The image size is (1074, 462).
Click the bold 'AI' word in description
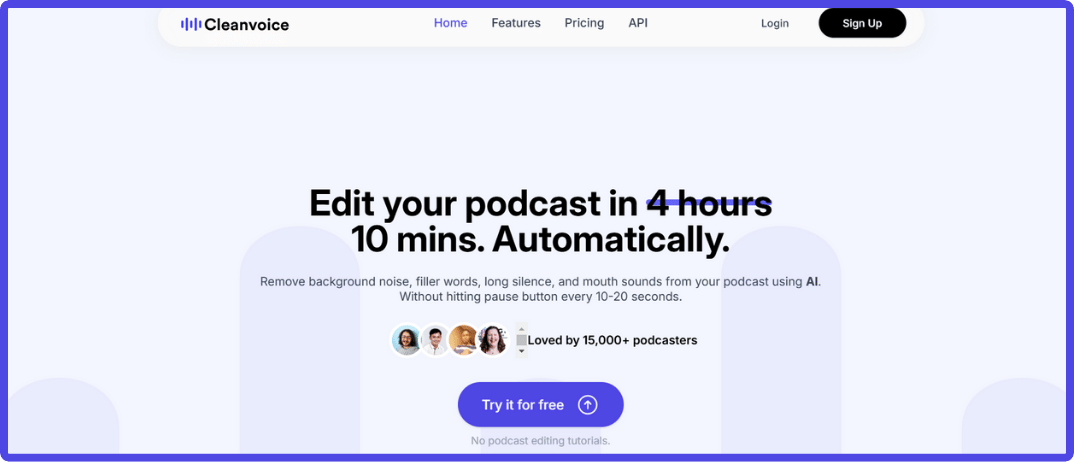pyautogui.click(x=812, y=282)
